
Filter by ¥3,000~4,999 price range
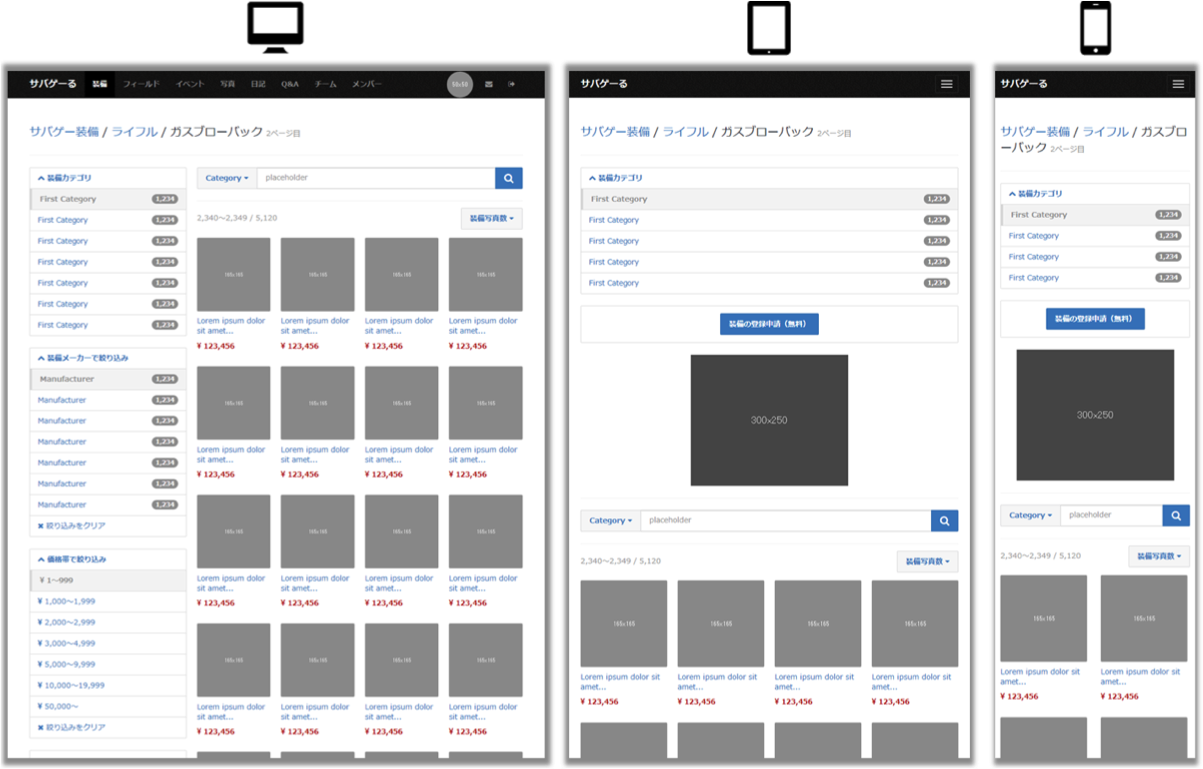pos(108,644)
